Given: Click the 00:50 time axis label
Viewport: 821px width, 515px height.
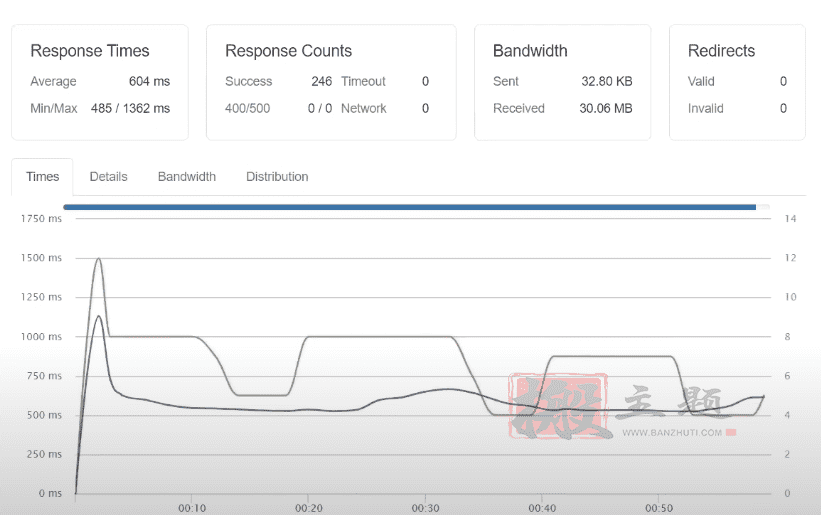Looking at the screenshot, I should coord(659,508).
